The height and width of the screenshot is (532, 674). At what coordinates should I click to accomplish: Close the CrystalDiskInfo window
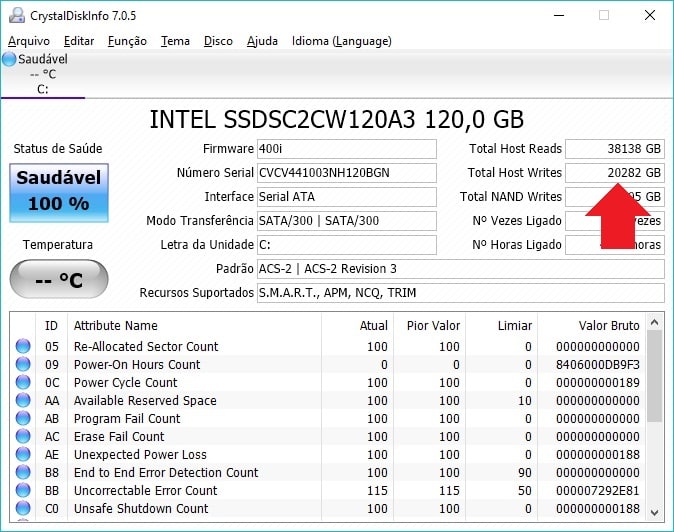[650, 15]
